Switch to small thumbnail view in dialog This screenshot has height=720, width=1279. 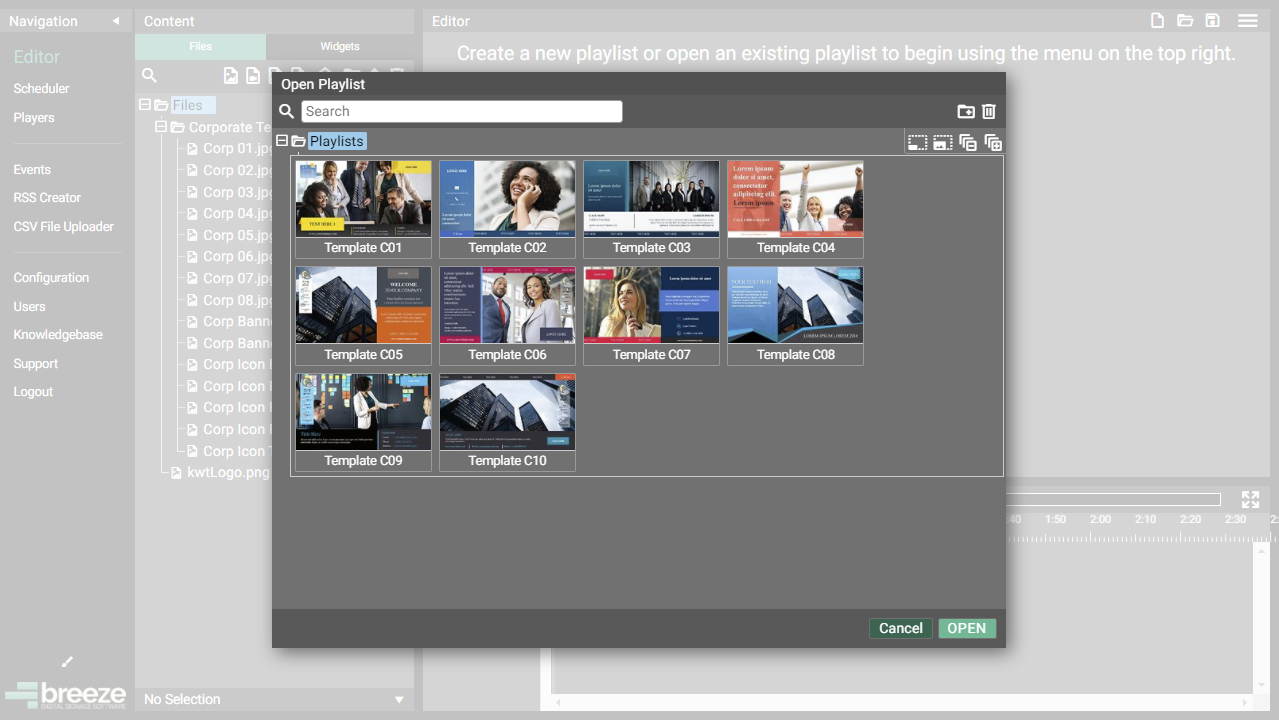(x=917, y=143)
